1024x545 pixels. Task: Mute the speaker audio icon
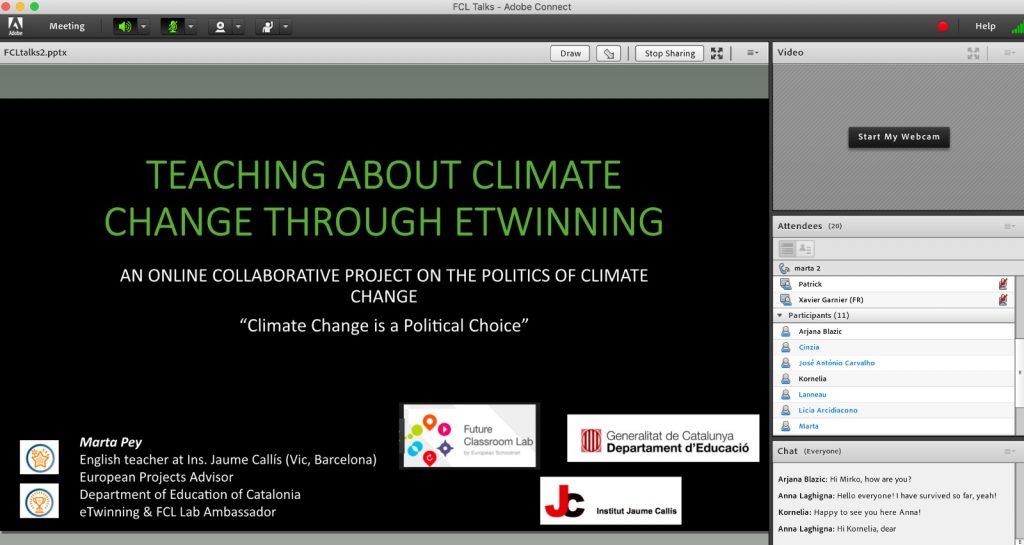coord(125,26)
